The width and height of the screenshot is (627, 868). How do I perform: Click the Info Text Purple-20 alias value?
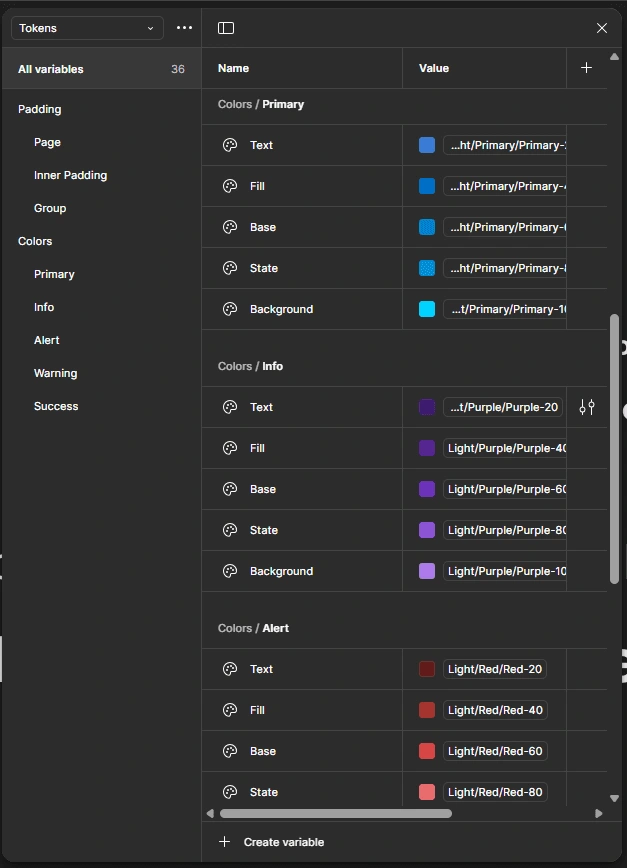click(503, 407)
